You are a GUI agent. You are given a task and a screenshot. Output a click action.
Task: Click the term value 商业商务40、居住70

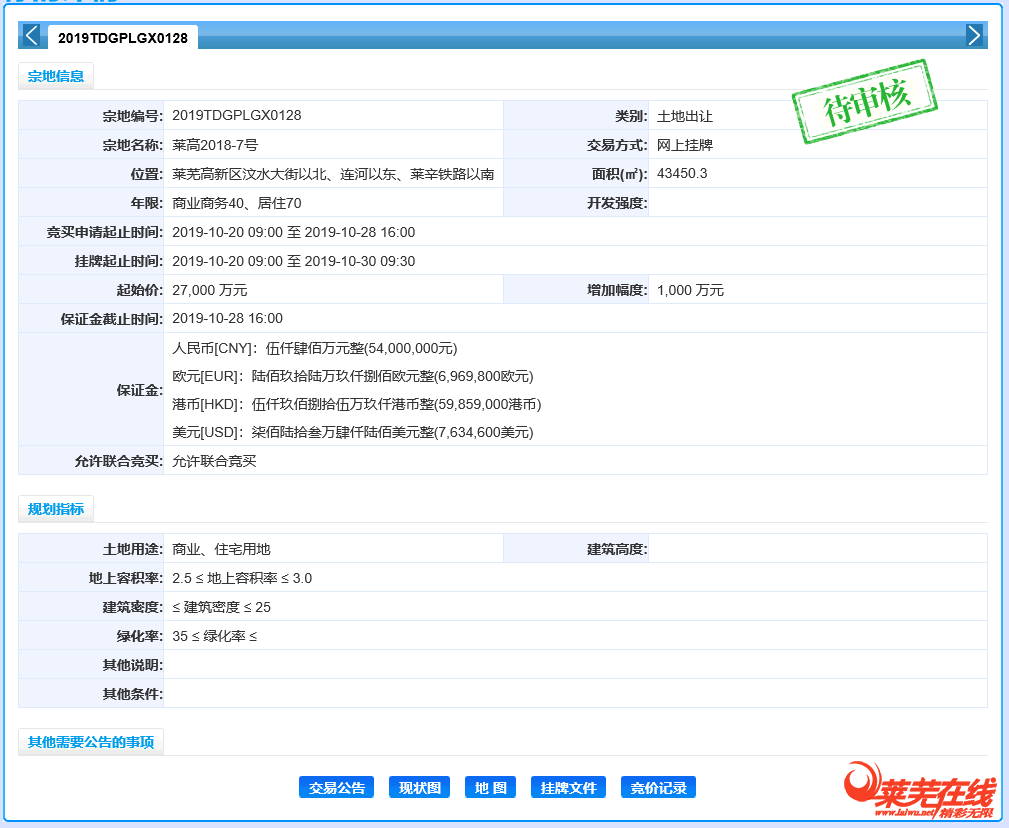(237, 203)
